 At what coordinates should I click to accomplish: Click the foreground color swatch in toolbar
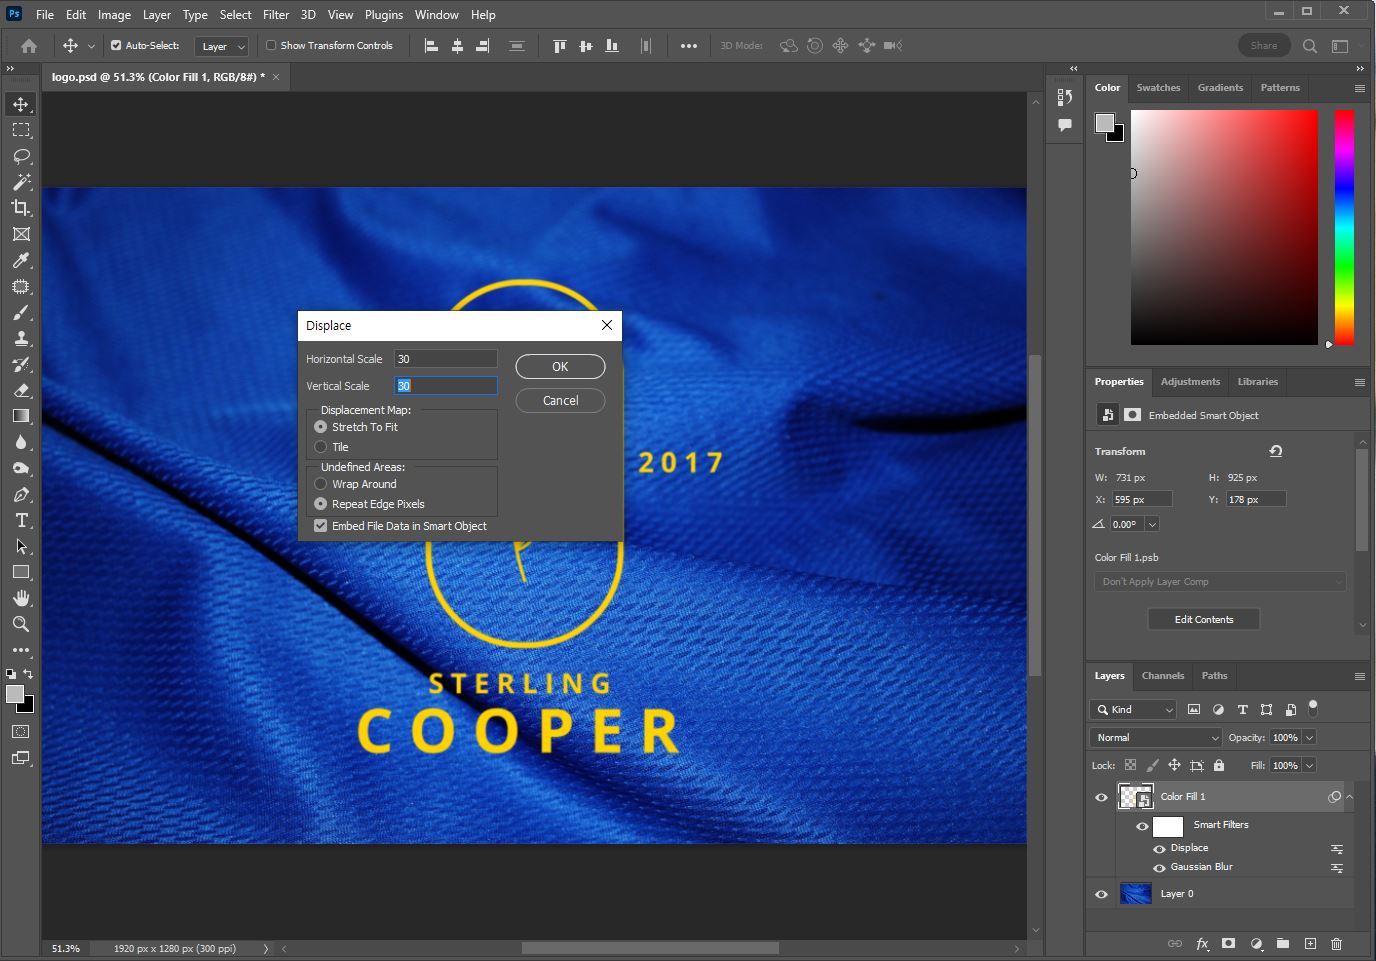pos(15,695)
